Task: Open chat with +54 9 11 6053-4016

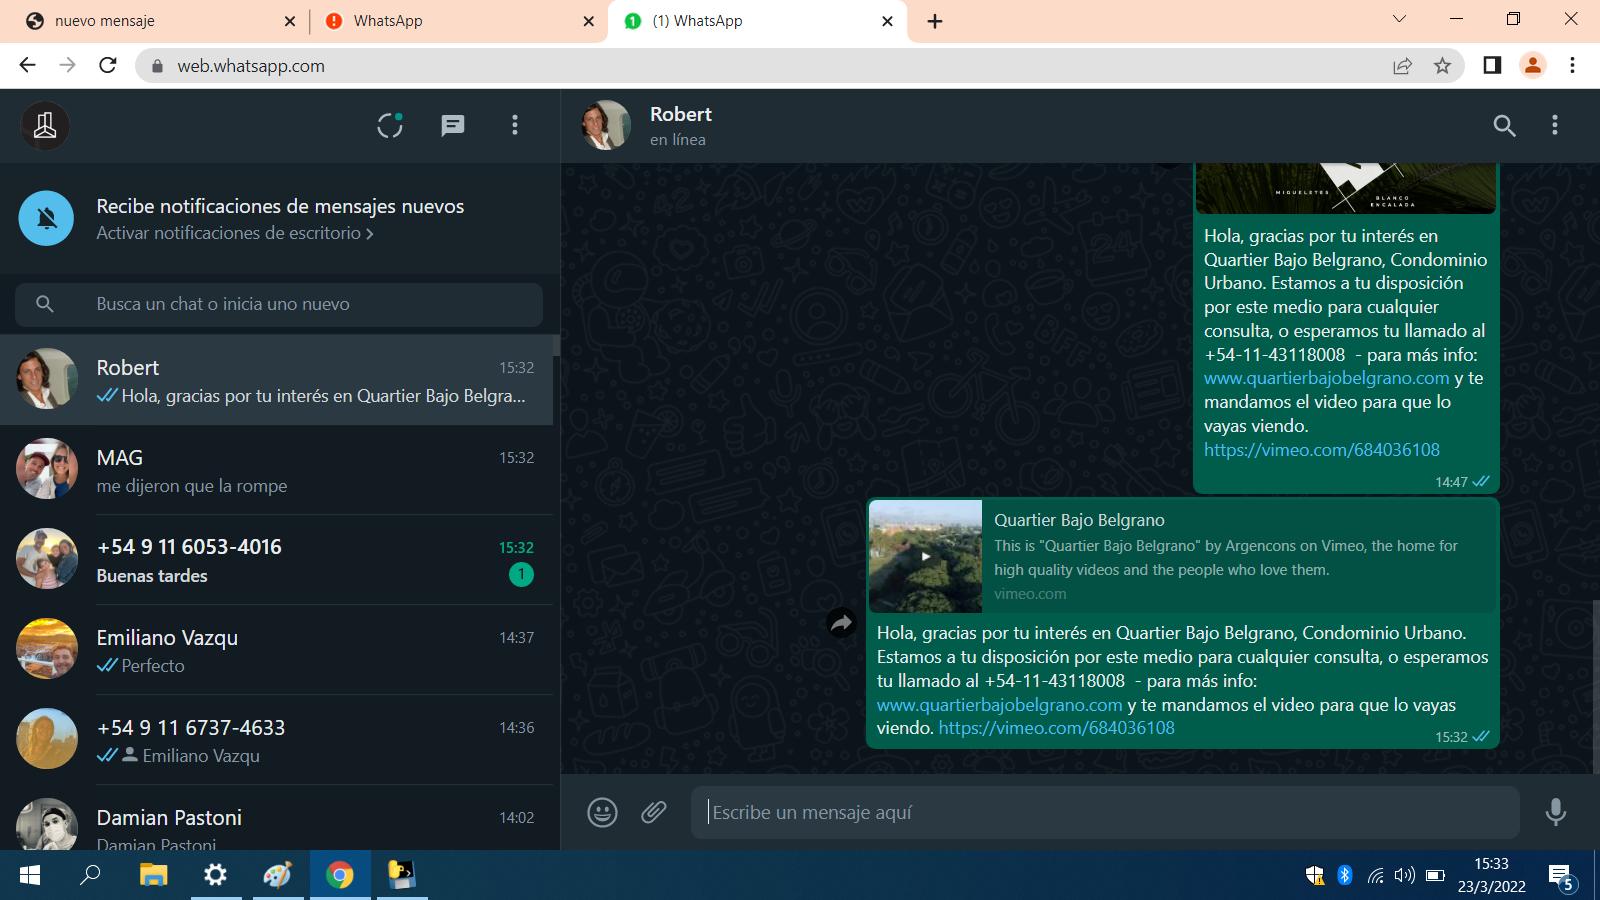Action: 276,560
